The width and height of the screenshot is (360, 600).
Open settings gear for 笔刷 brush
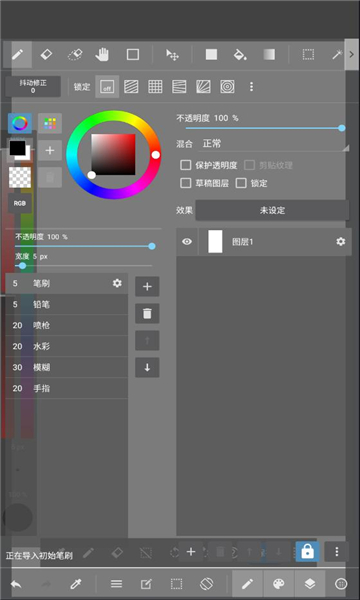tap(117, 283)
